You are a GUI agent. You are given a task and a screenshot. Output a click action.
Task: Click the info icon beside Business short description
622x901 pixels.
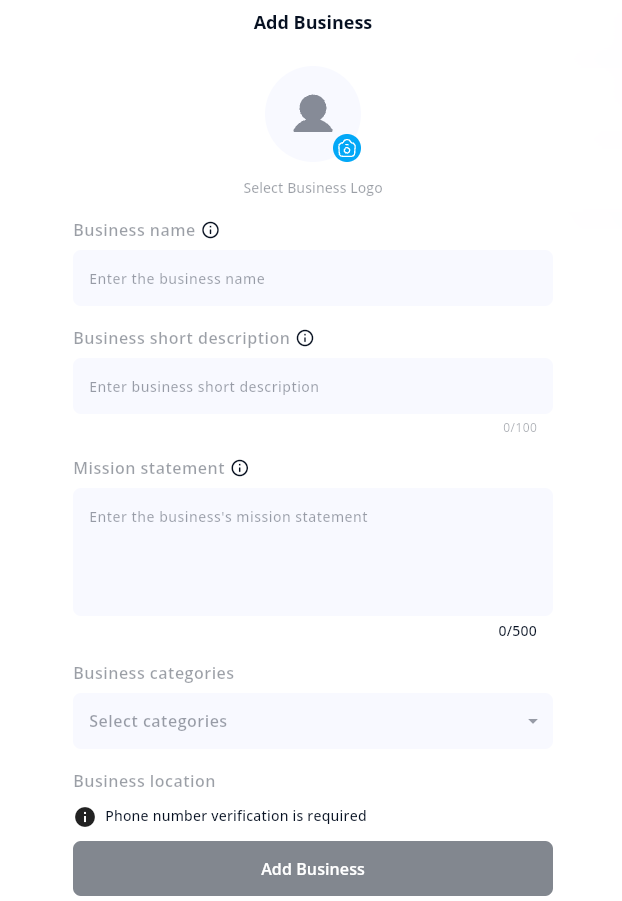coord(305,338)
